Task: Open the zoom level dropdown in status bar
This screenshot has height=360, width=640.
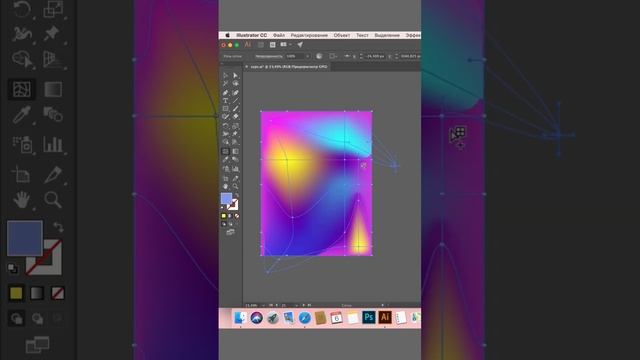Action: (x=263, y=305)
